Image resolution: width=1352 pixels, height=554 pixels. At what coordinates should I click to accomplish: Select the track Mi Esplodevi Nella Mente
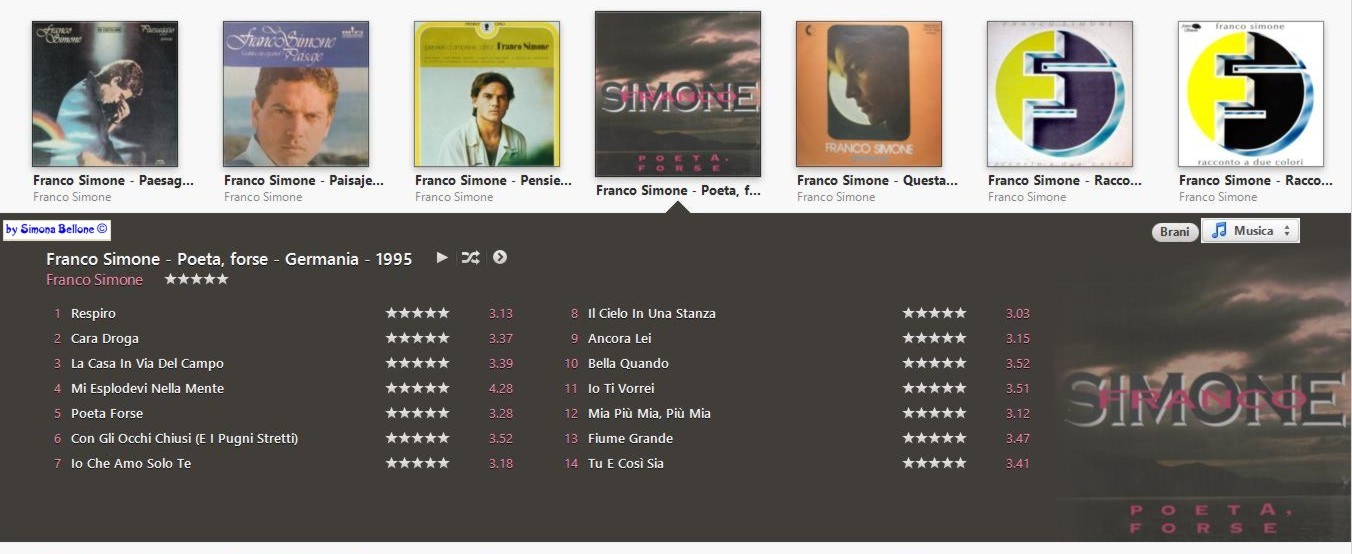147,388
